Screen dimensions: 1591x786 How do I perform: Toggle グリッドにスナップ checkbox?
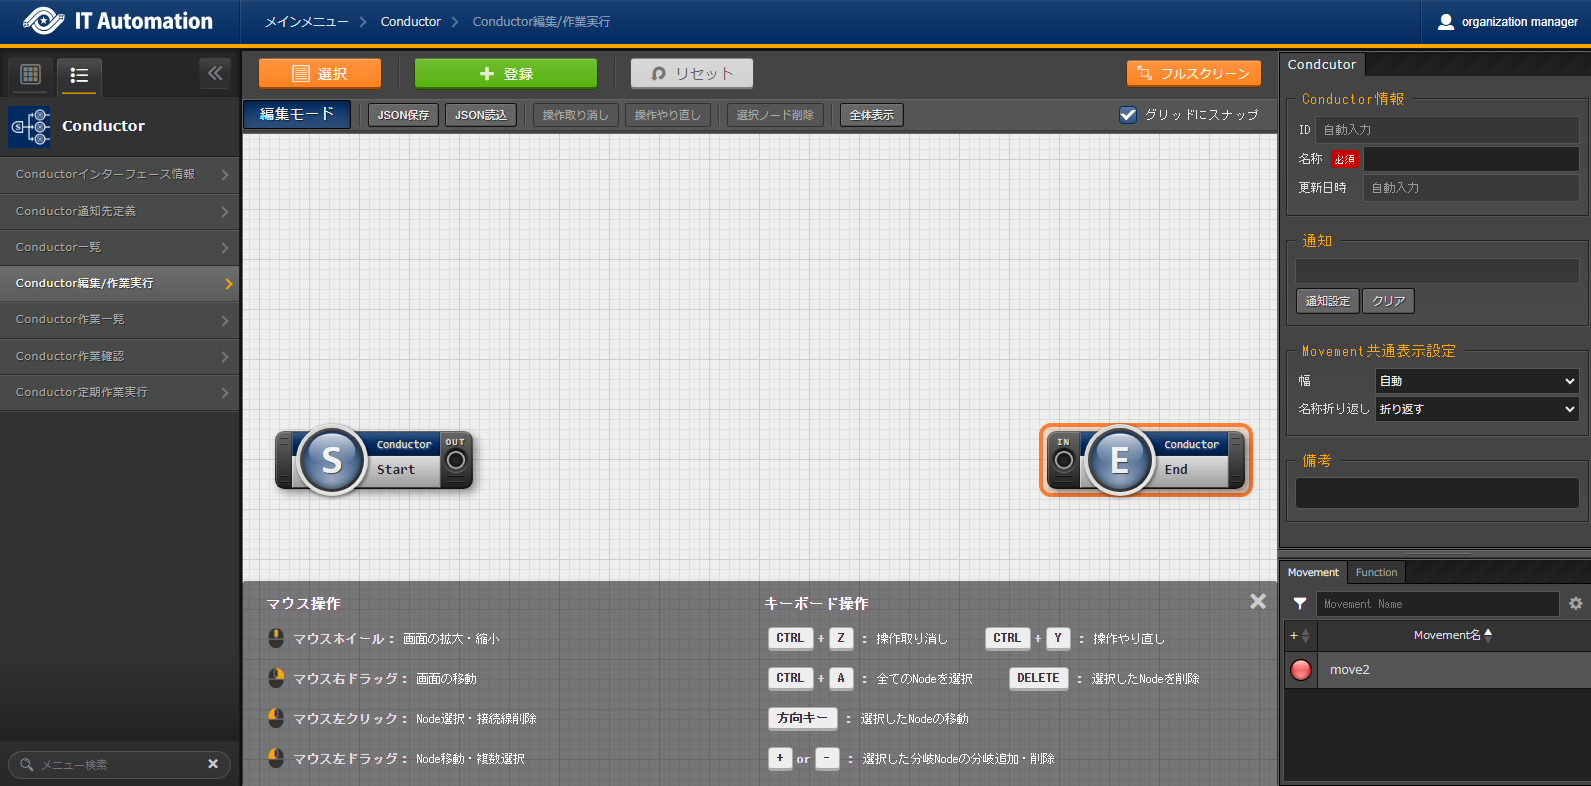tap(1128, 115)
